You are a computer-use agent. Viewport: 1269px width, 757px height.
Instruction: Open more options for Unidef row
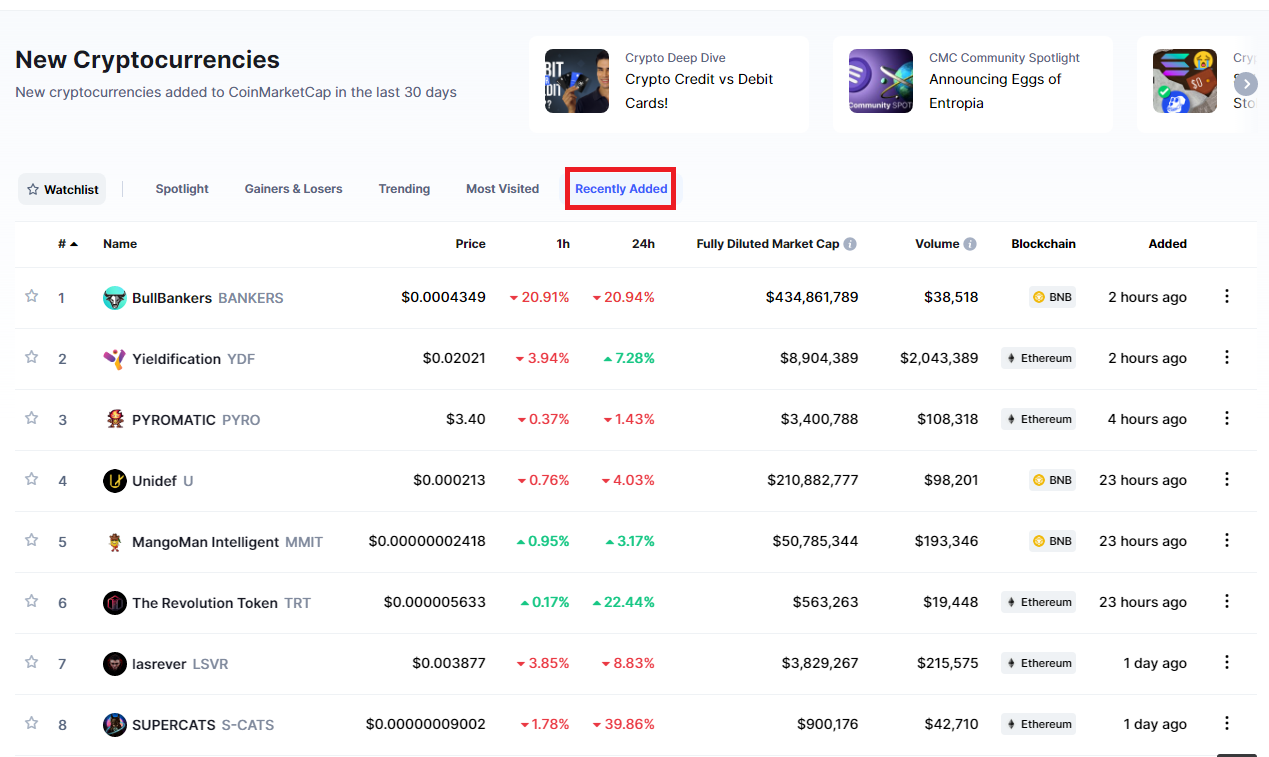(1227, 479)
